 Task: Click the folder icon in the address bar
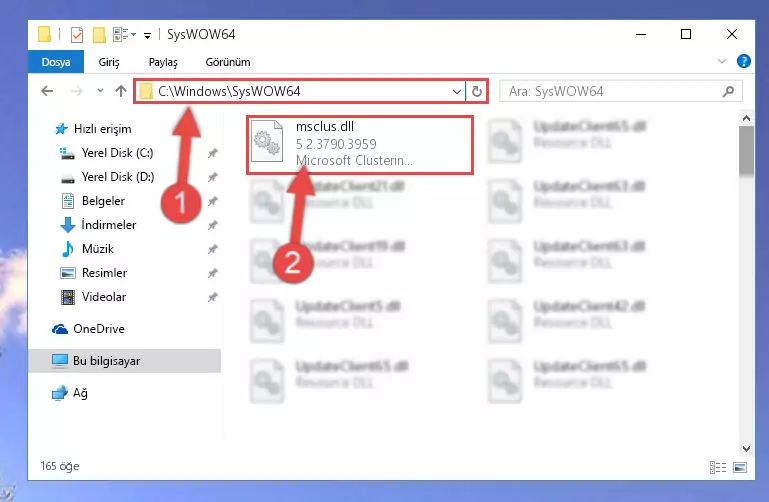146,92
